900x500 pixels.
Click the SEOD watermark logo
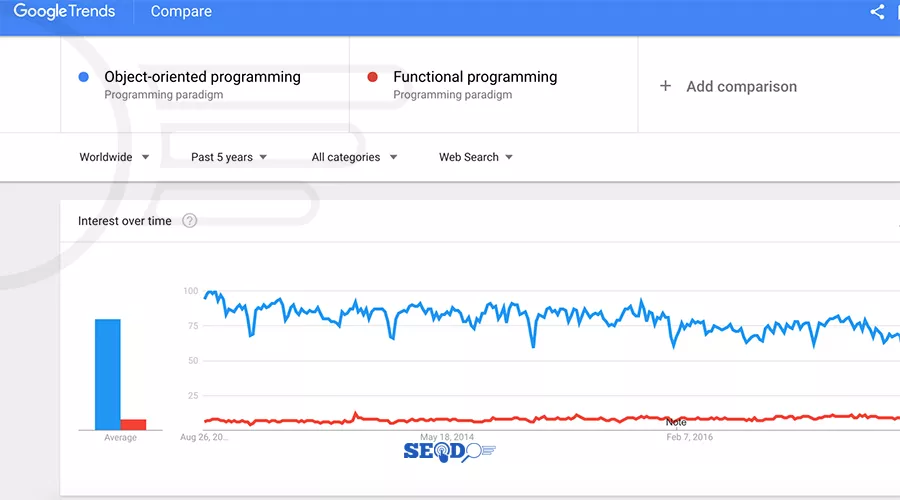coord(449,452)
